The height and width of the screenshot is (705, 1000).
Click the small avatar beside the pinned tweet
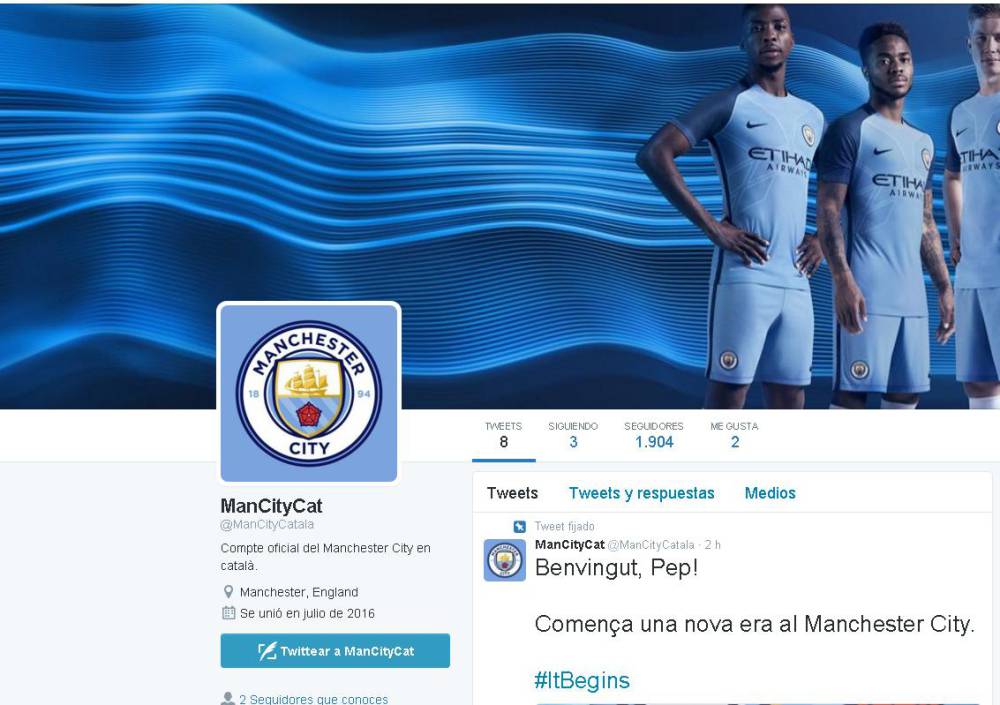[x=504, y=560]
